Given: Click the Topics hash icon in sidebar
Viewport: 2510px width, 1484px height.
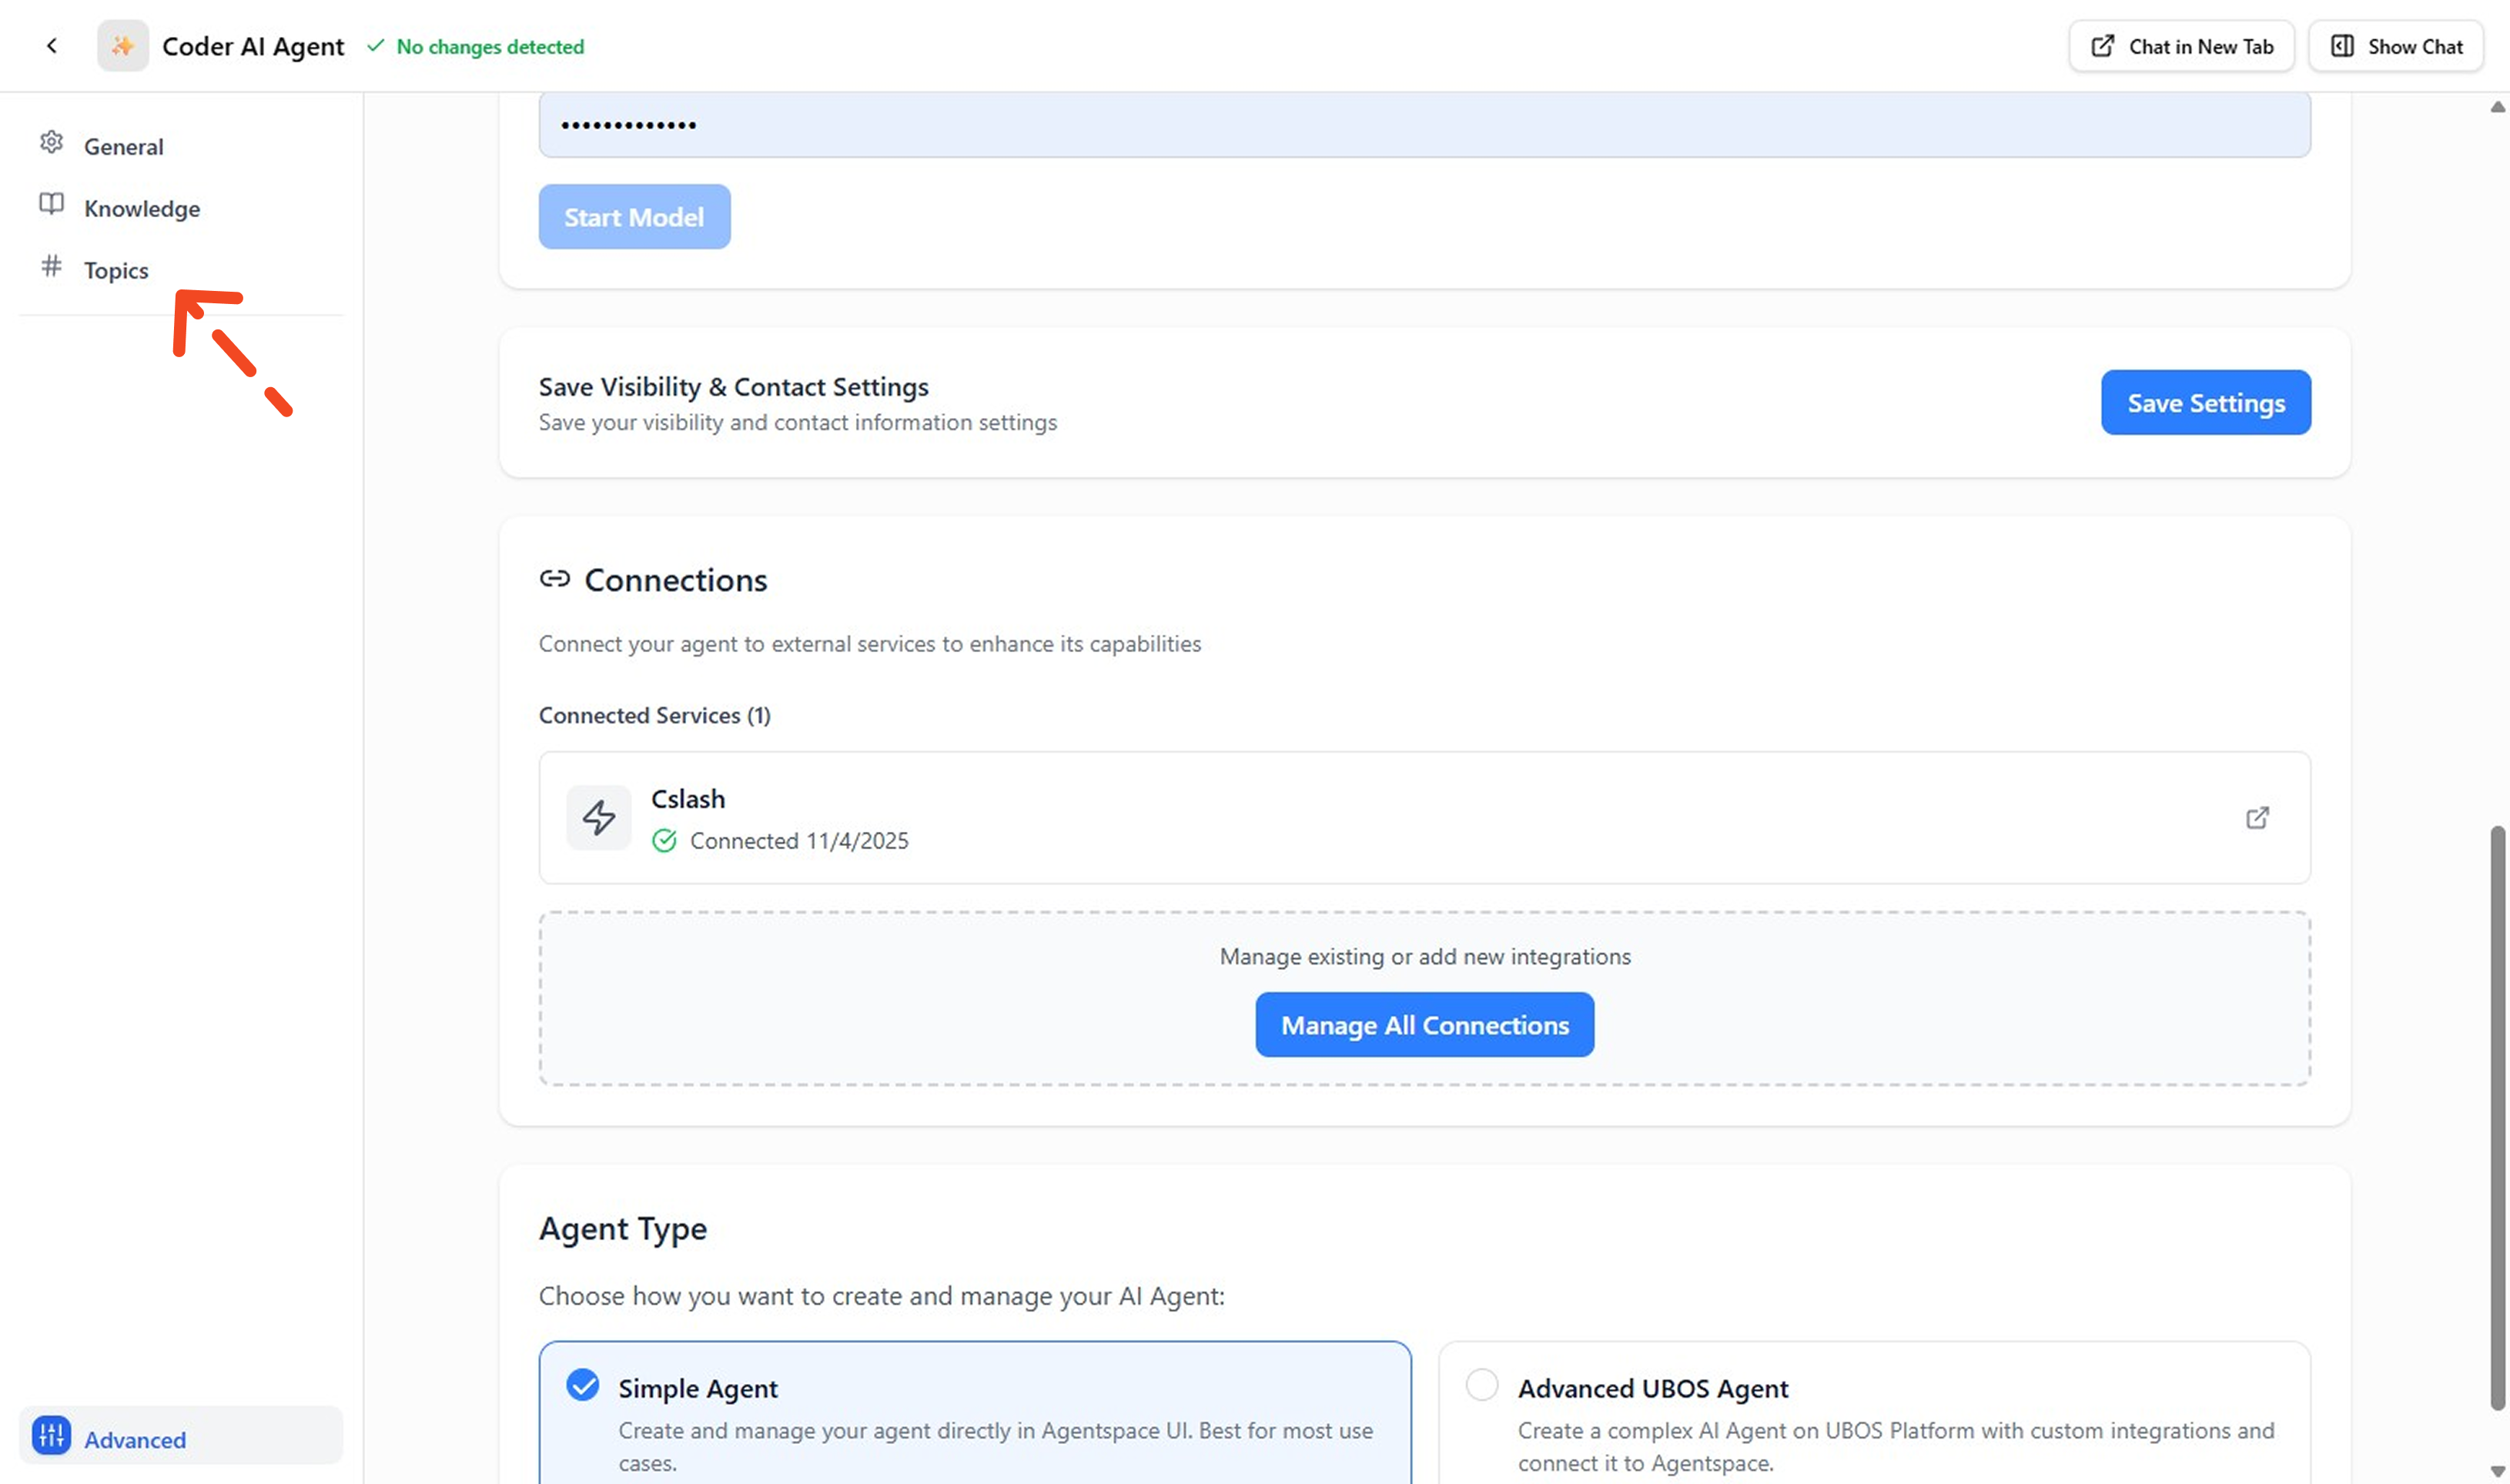Looking at the screenshot, I should click(51, 267).
